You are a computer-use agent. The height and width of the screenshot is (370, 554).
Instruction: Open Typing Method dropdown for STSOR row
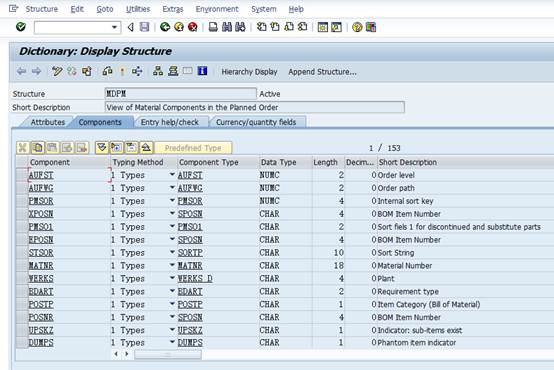pyautogui.click(x=172, y=253)
